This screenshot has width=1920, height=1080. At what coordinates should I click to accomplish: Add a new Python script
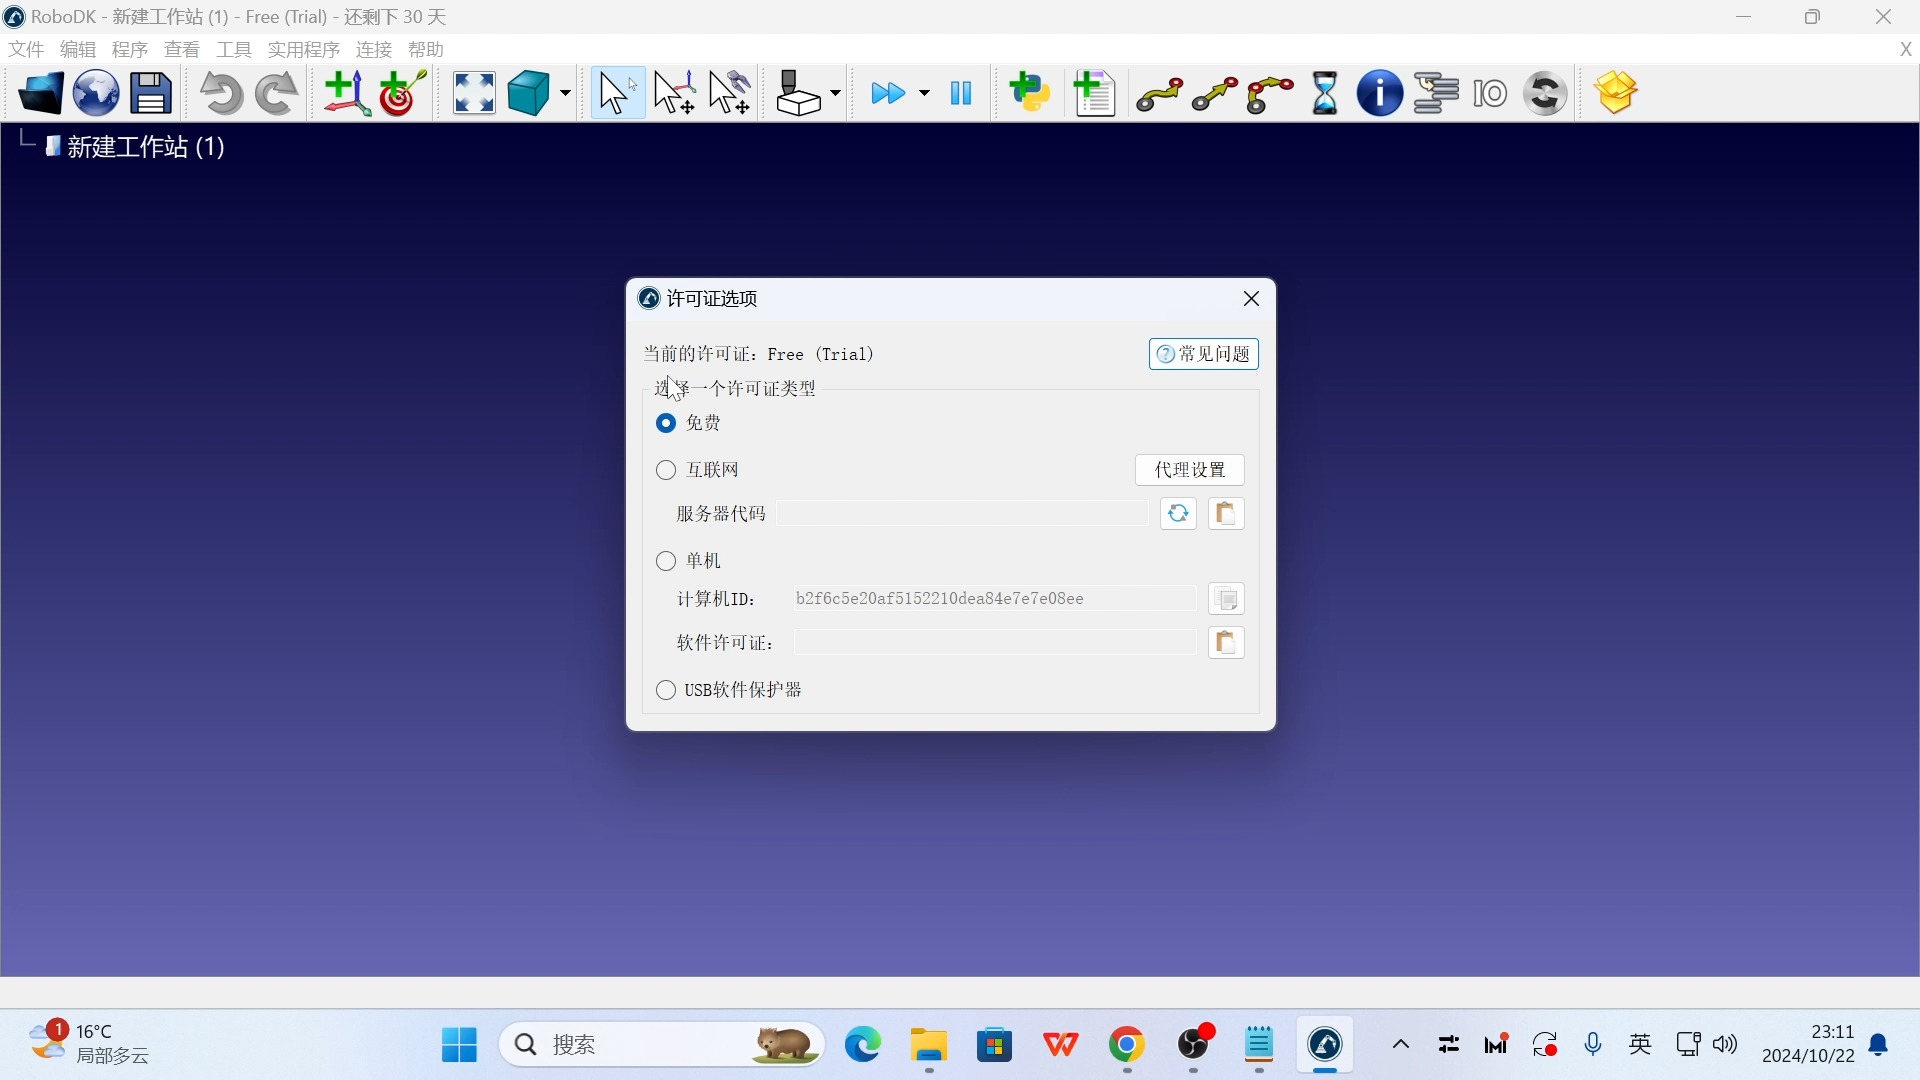1030,92
